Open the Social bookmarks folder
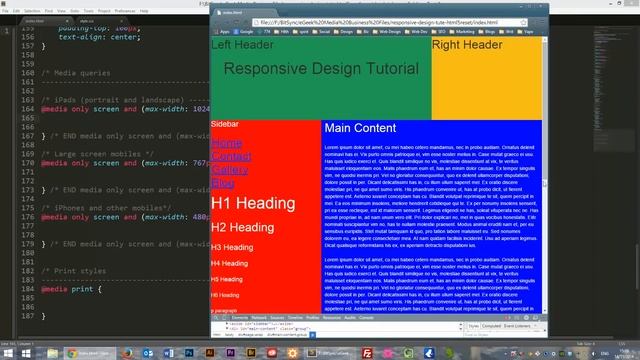This screenshot has height=360, width=640. coord(321,31)
